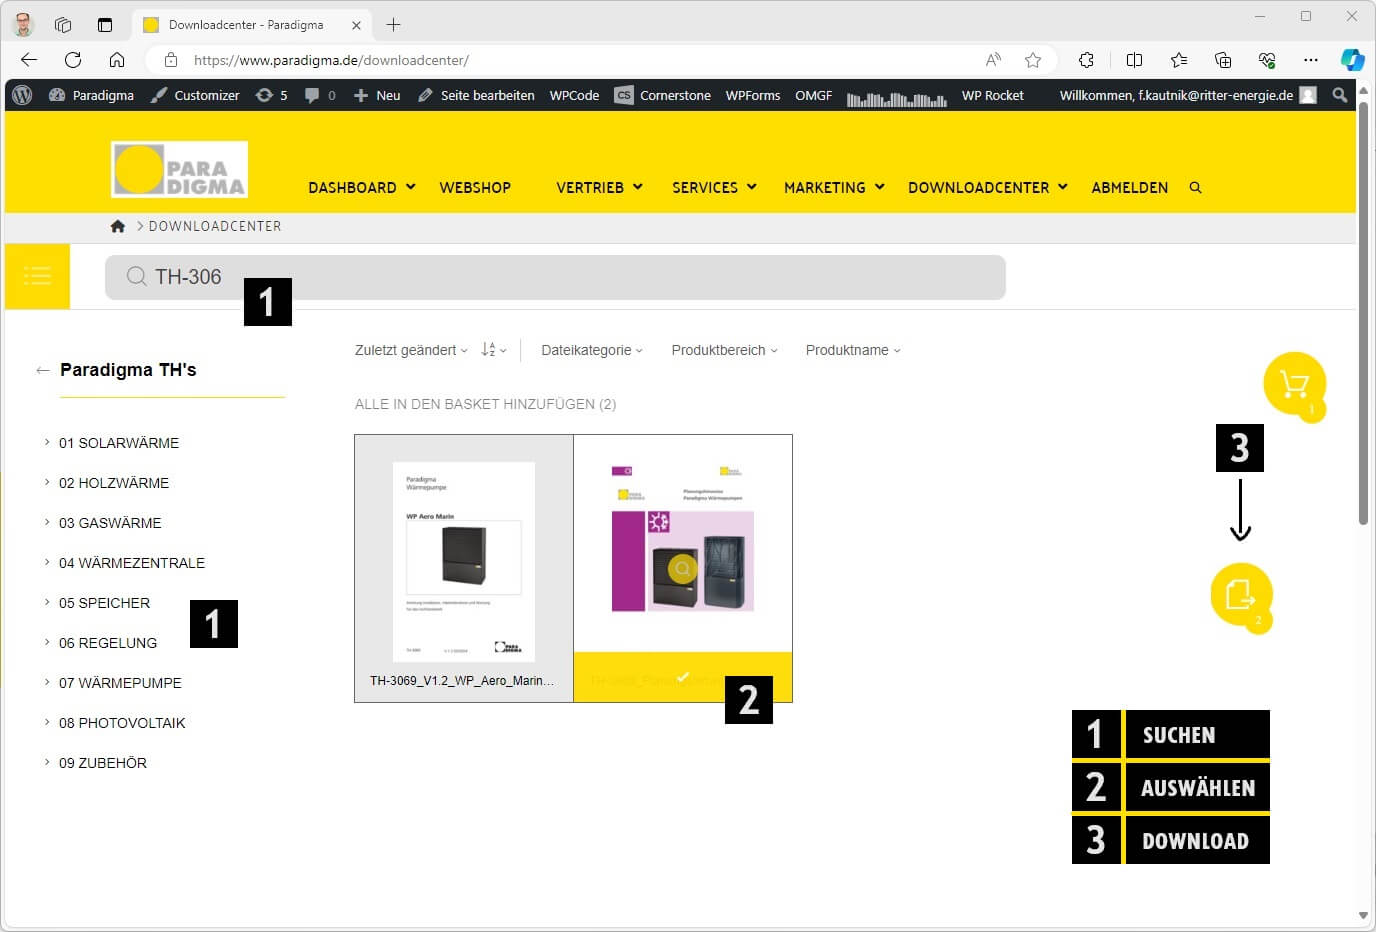Open the DOWNLOADCENTER menu
This screenshot has width=1376, height=932.
click(988, 187)
